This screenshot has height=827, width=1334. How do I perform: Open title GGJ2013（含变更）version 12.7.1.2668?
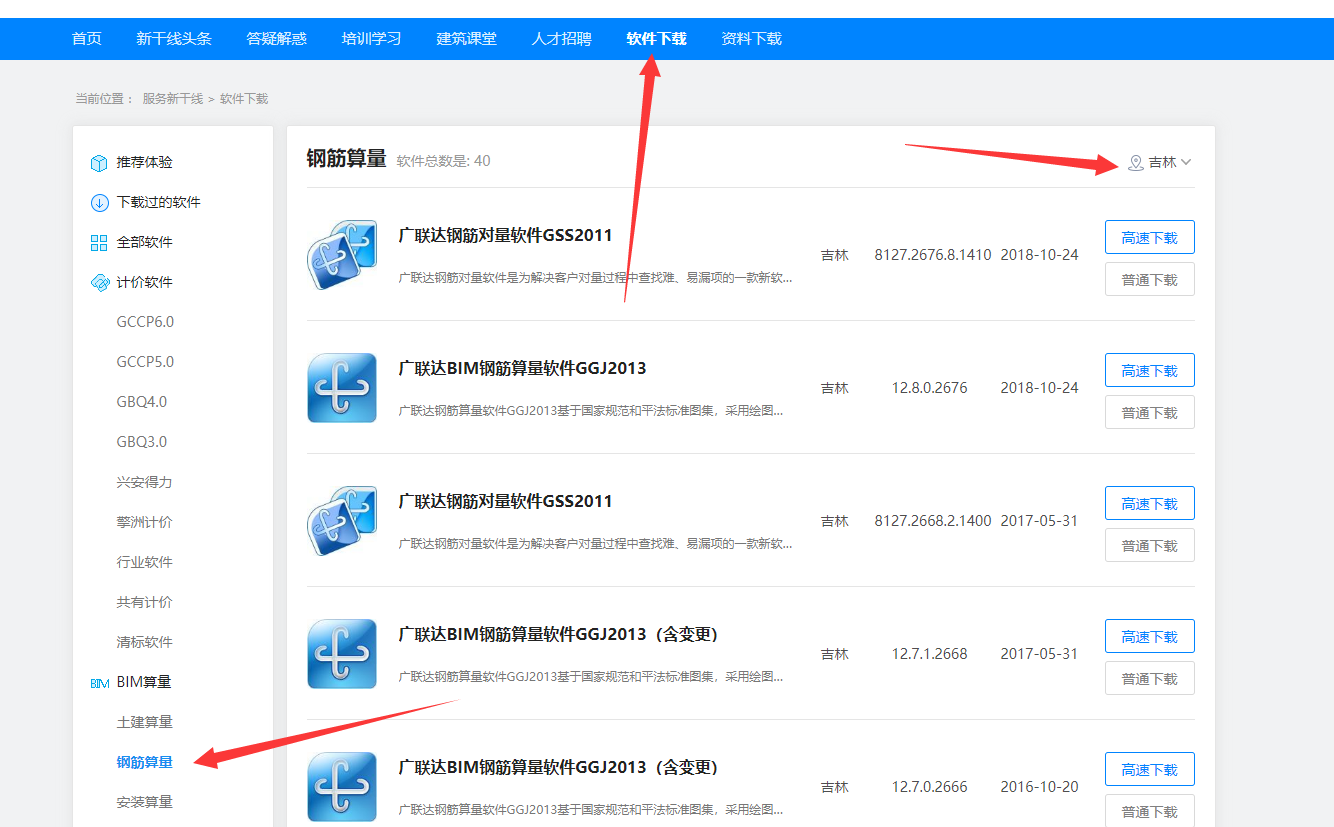[558, 635]
